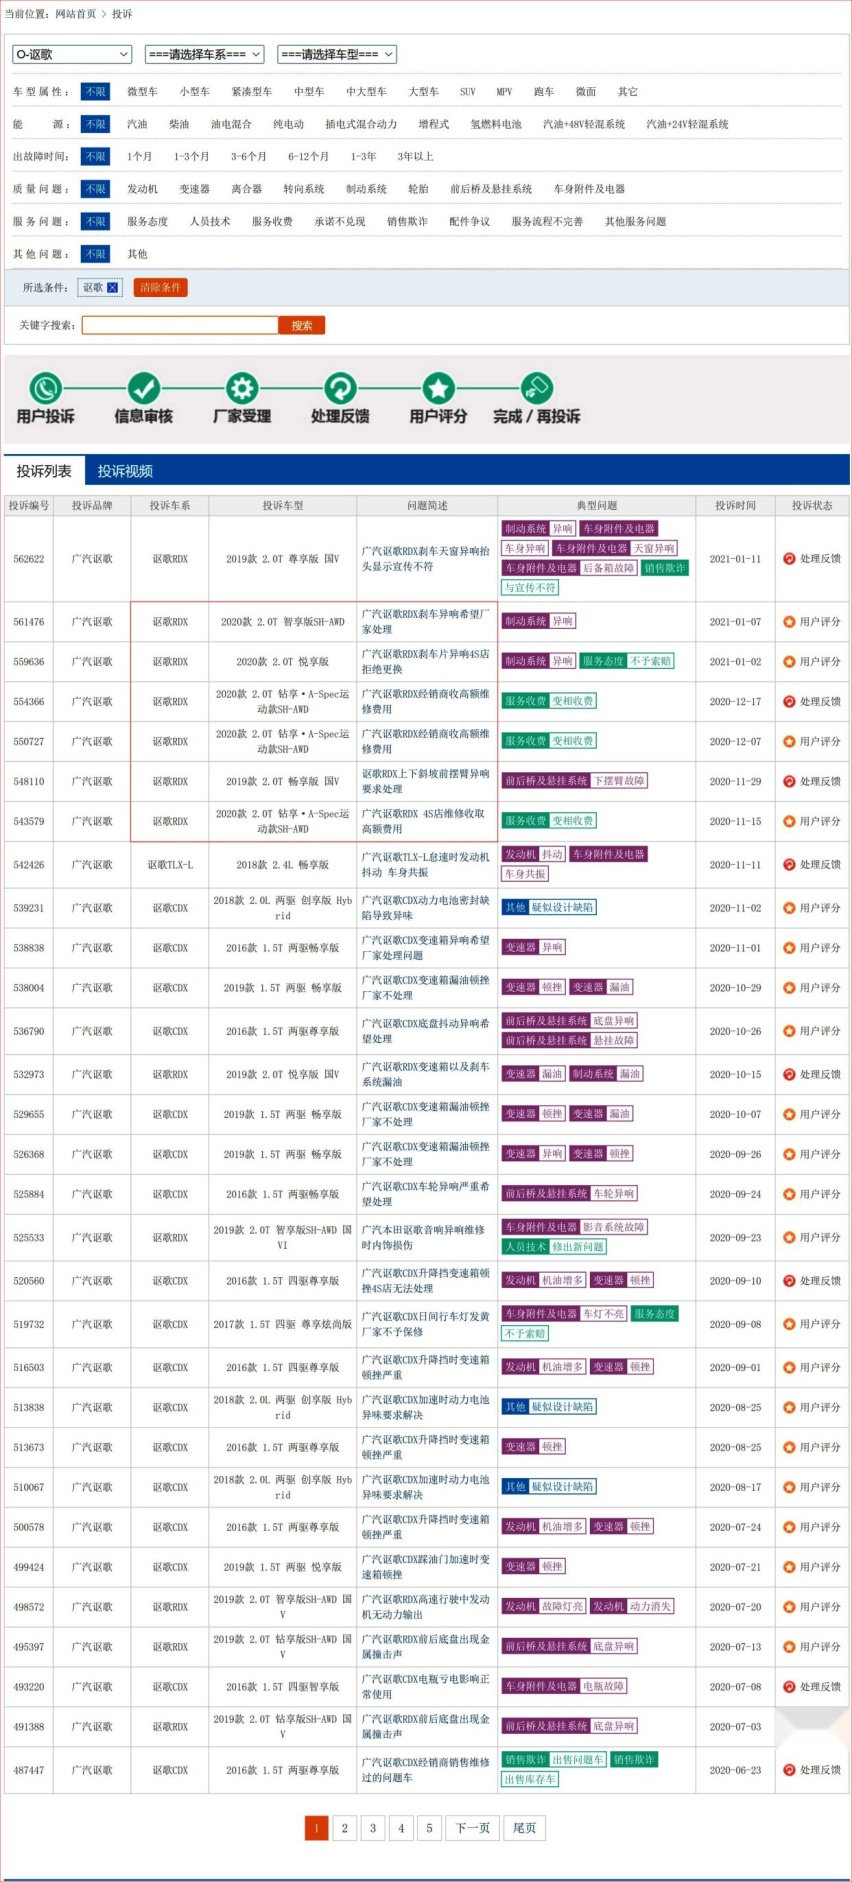Select 不限 for 能源 filter

pos(96,125)
